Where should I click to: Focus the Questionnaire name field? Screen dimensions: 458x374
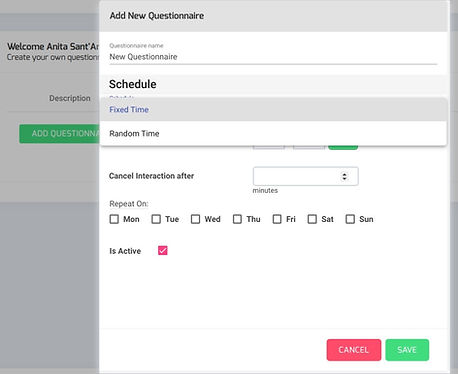(273, 57)
